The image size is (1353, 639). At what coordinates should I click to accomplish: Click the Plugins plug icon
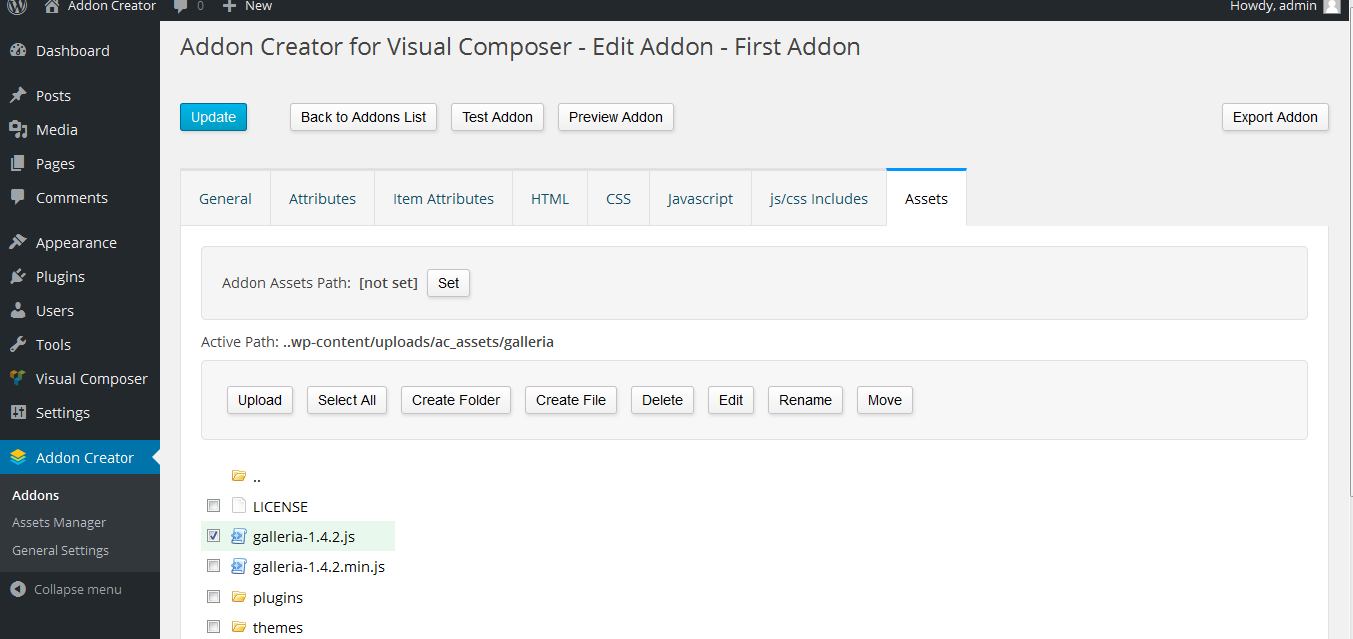[x=18, y=277]
